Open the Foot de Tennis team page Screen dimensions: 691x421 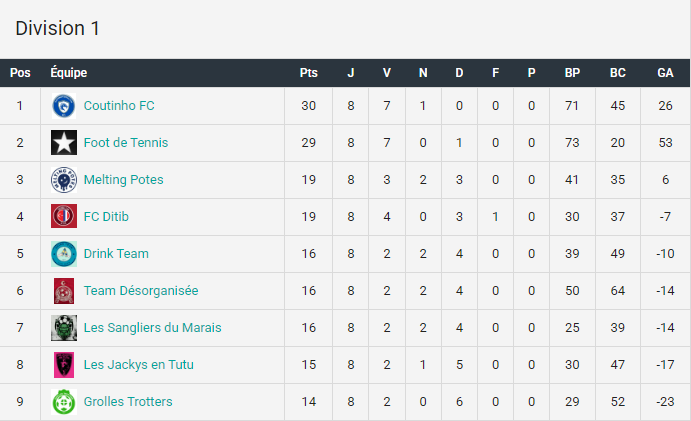126,143
